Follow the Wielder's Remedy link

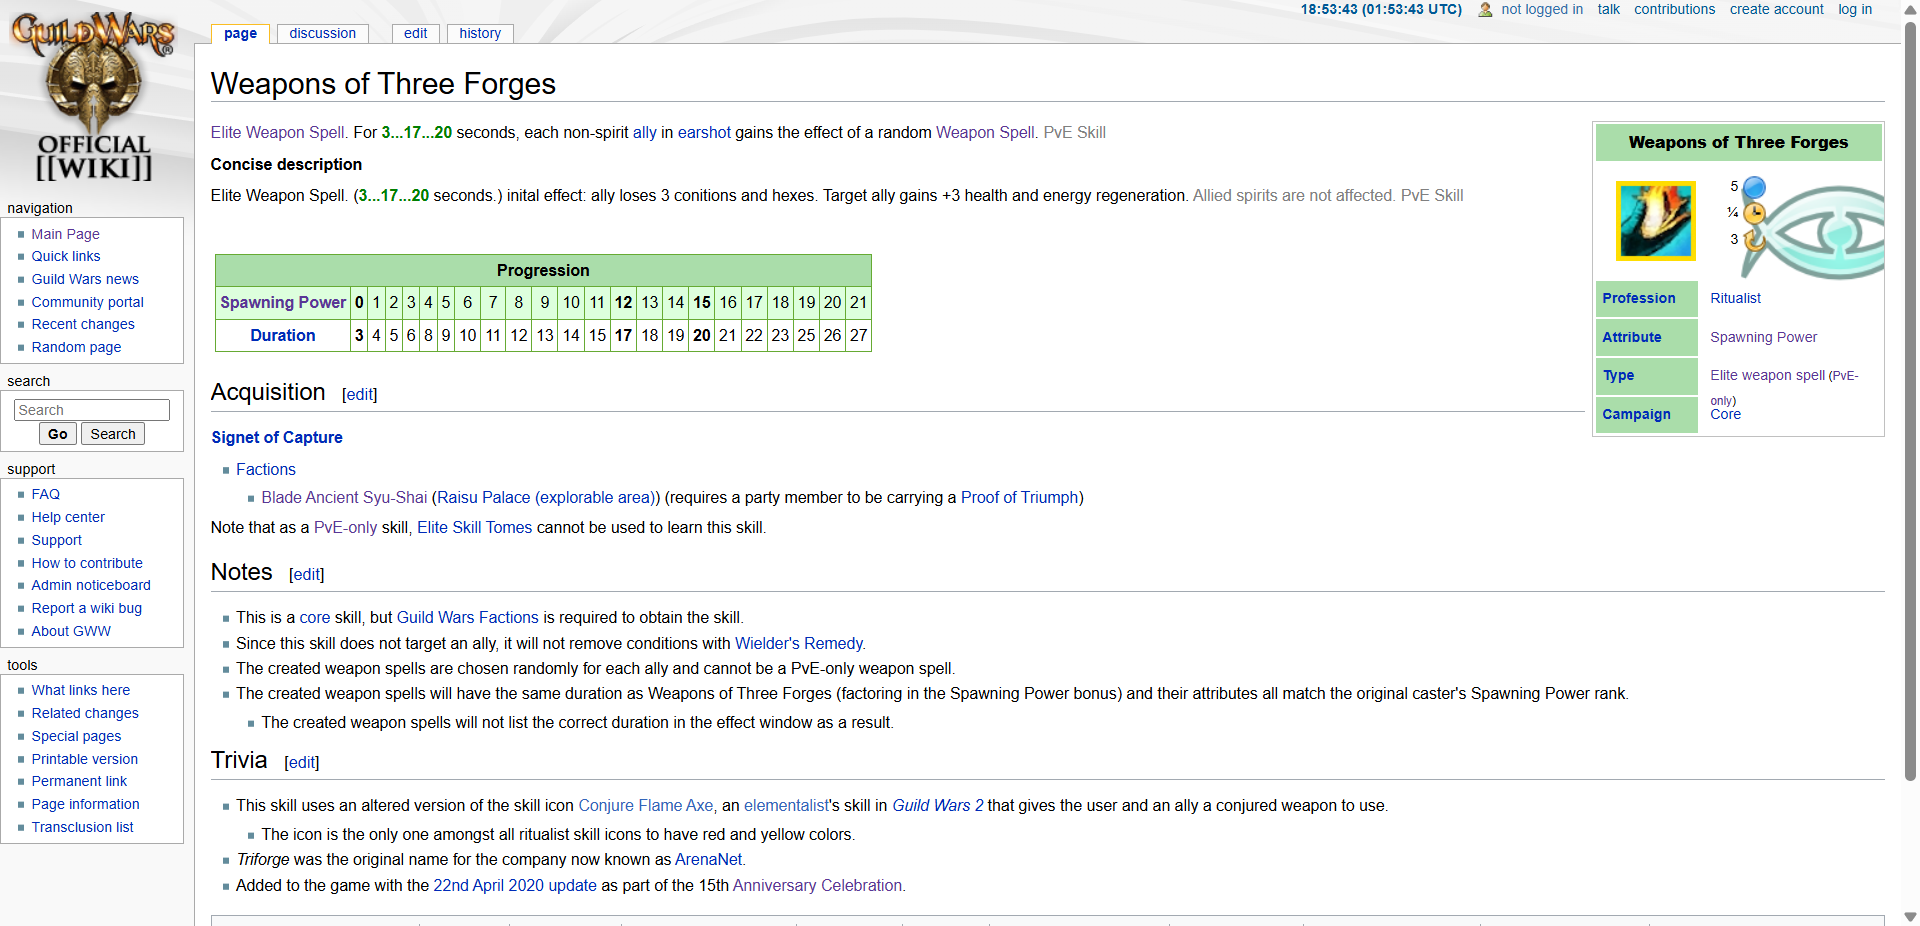pyautogui.click(x=799, y=643)
